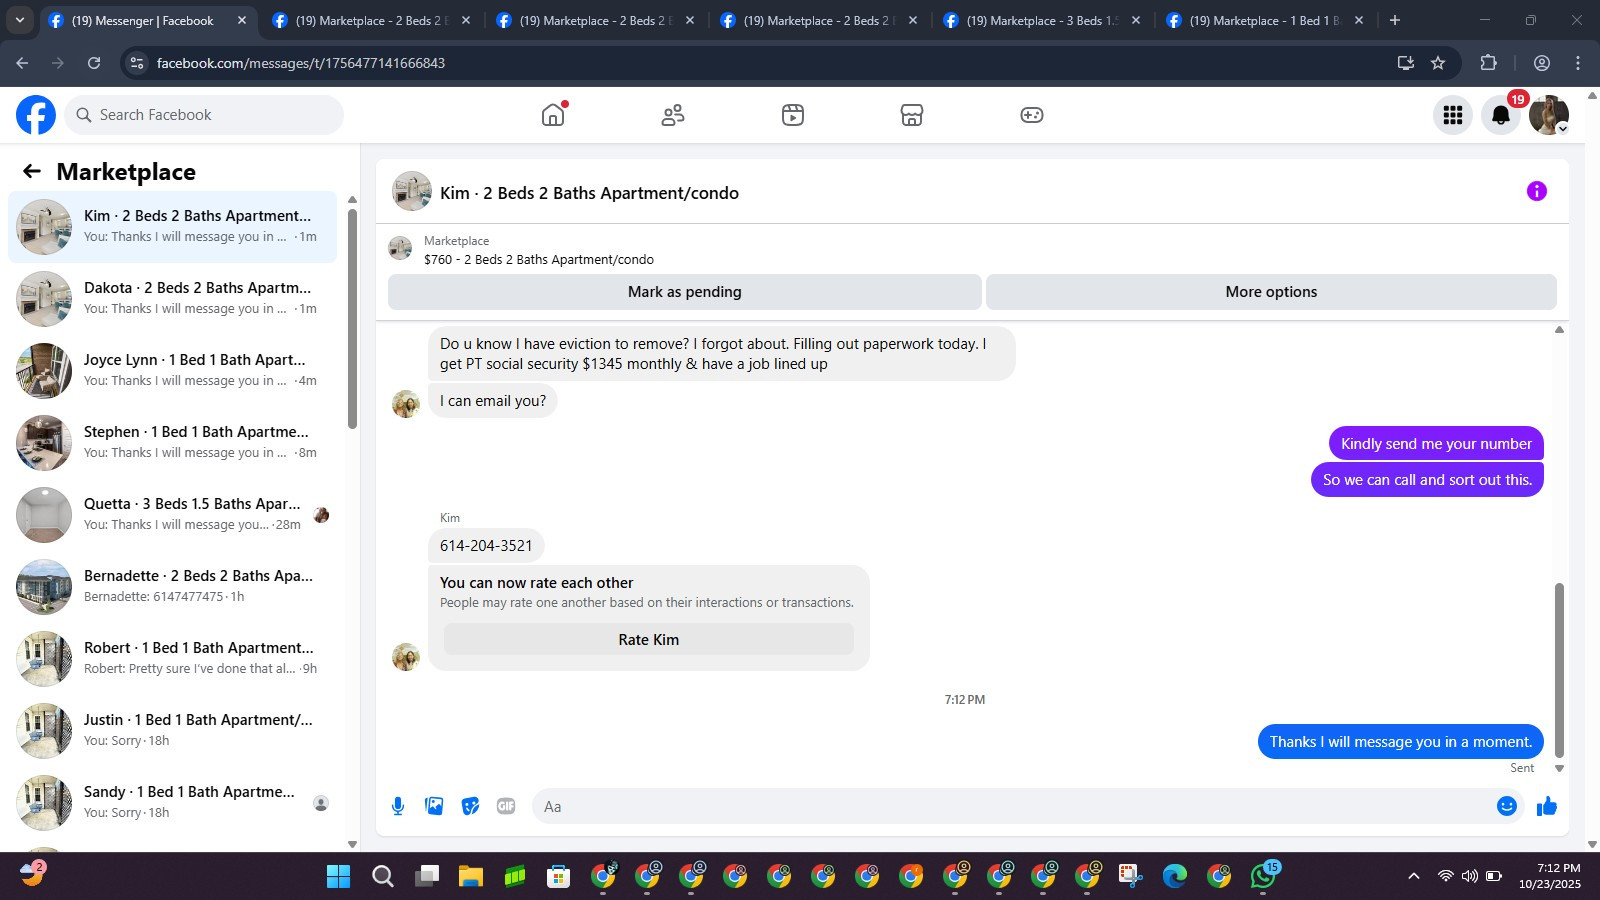Viewport: 1600px width, 900px height.
Task: Bookmark this page with the star icon
Action: (x=1438, y=63)
